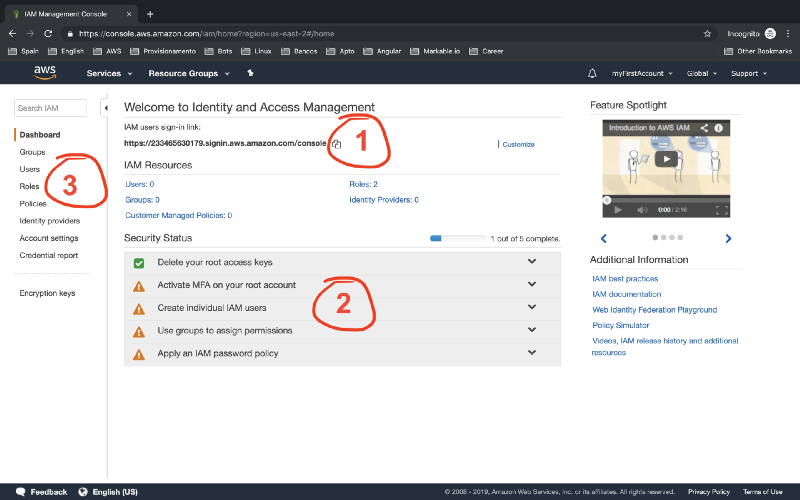Expand Apply an IAM password policy
Viewport: 800px width, 500px height.
click(x=532, y=353)
